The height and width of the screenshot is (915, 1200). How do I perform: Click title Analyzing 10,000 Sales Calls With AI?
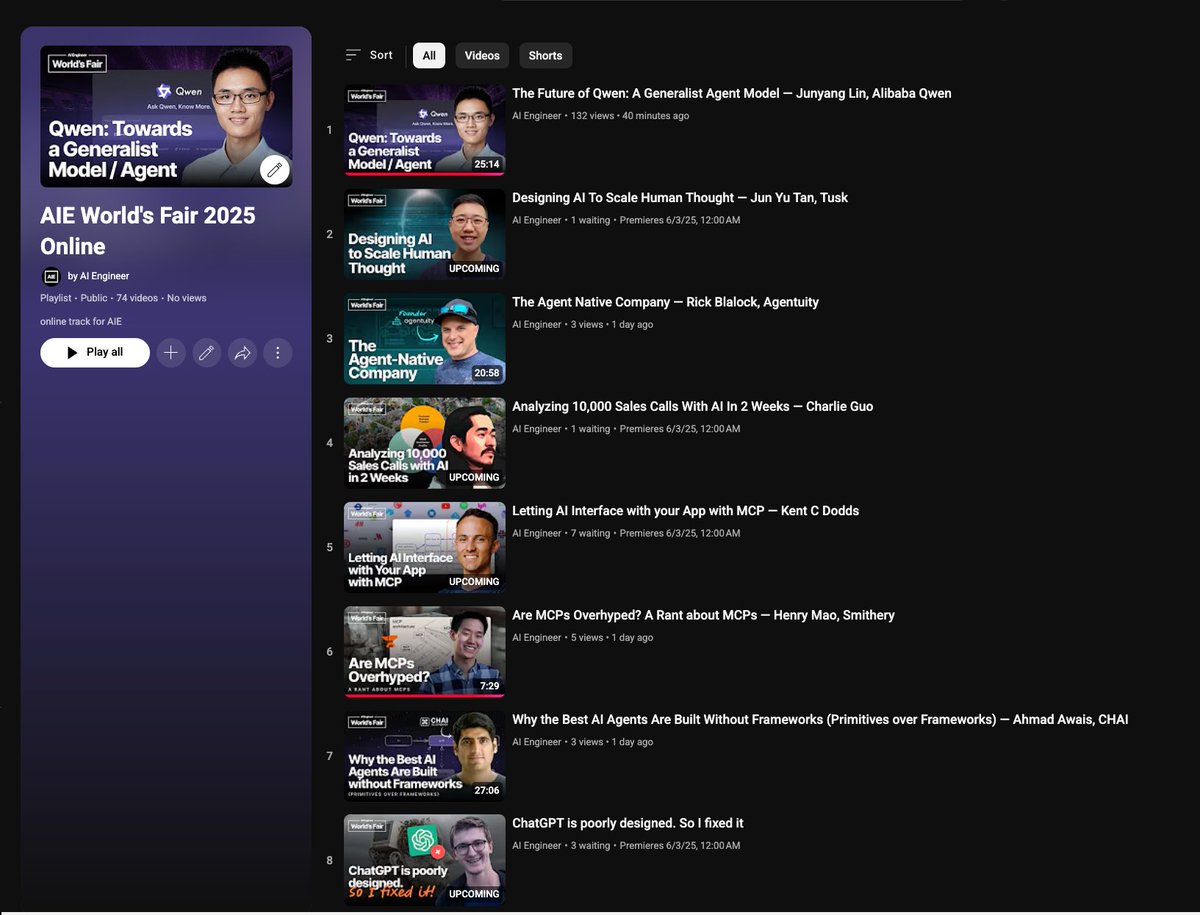click(692, 406)
